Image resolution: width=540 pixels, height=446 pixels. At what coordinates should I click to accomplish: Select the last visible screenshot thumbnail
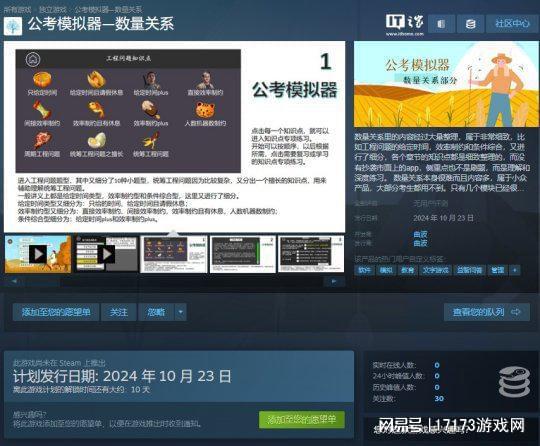(x=311, y=255)
